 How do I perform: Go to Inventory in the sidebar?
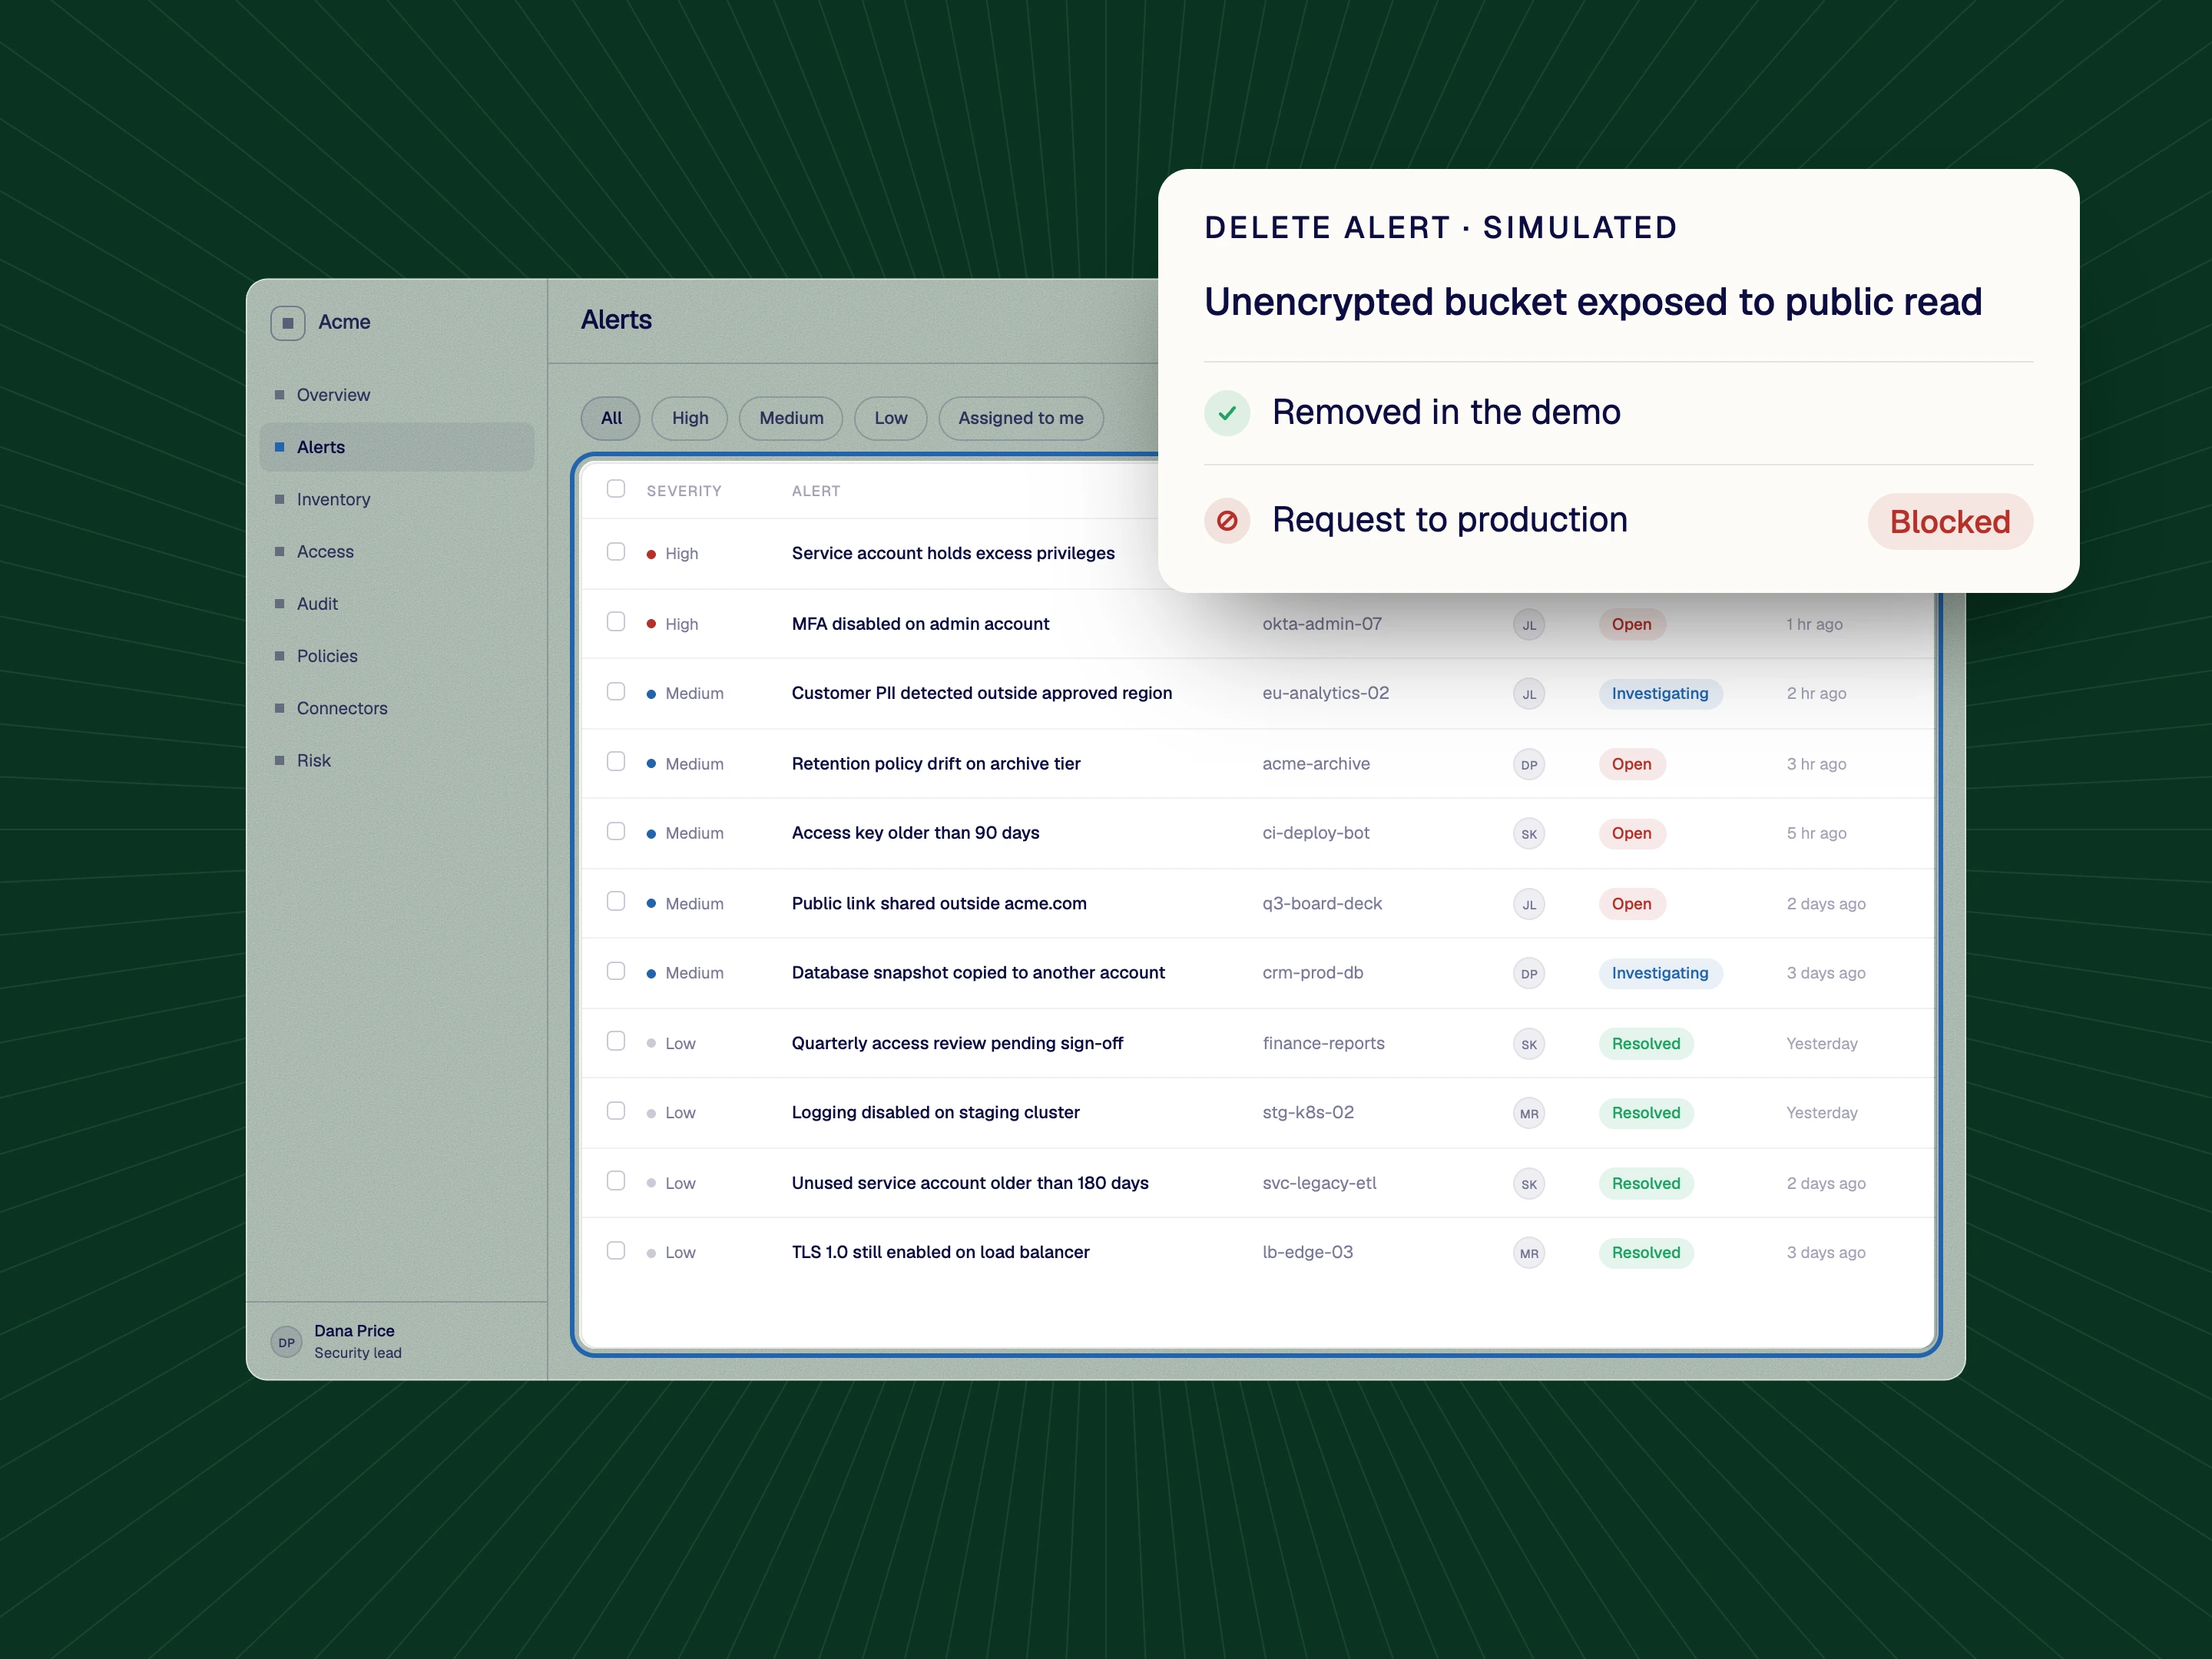(x=396, y=499)
